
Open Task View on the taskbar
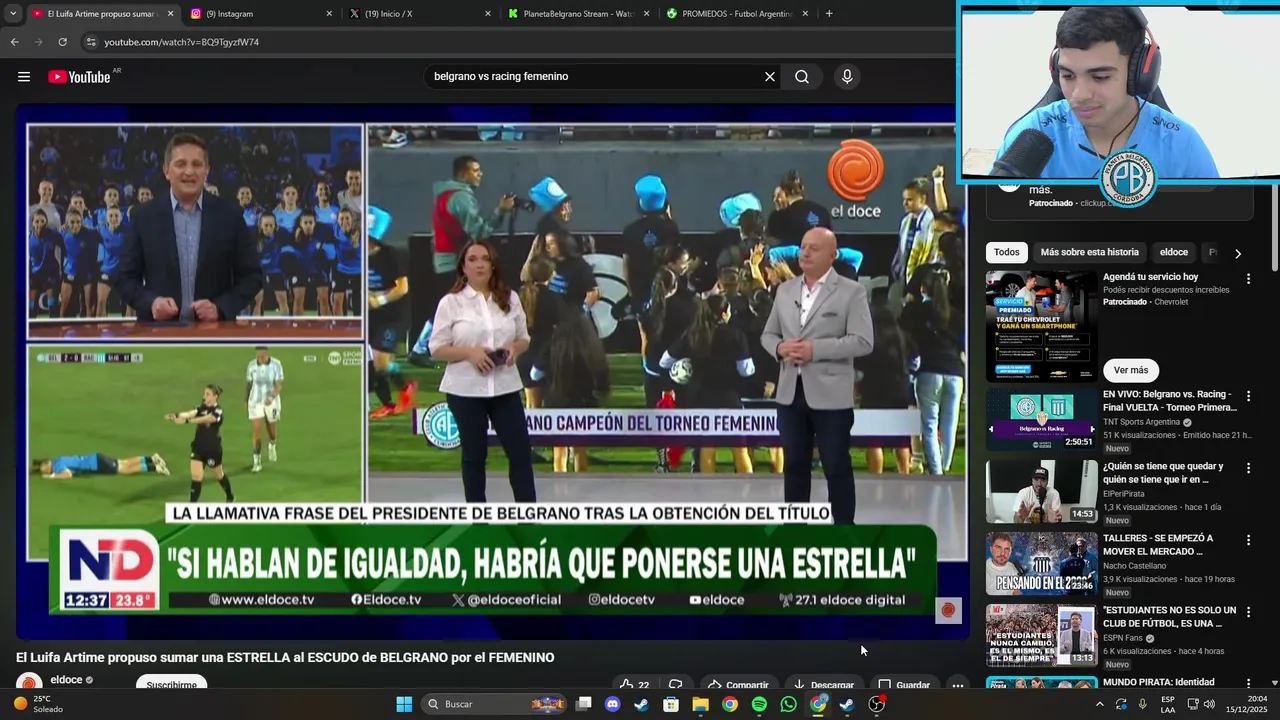[584, 704]
